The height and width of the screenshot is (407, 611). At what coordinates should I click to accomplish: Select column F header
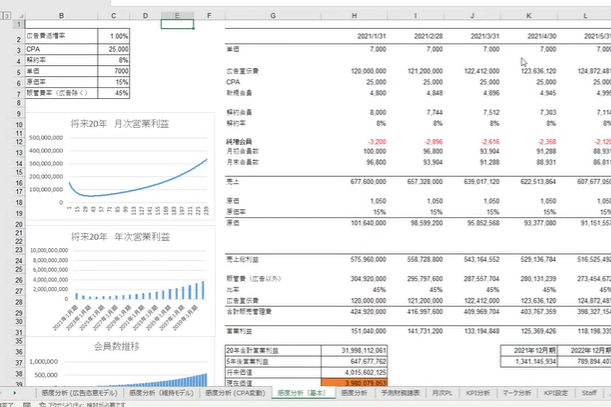209,16
